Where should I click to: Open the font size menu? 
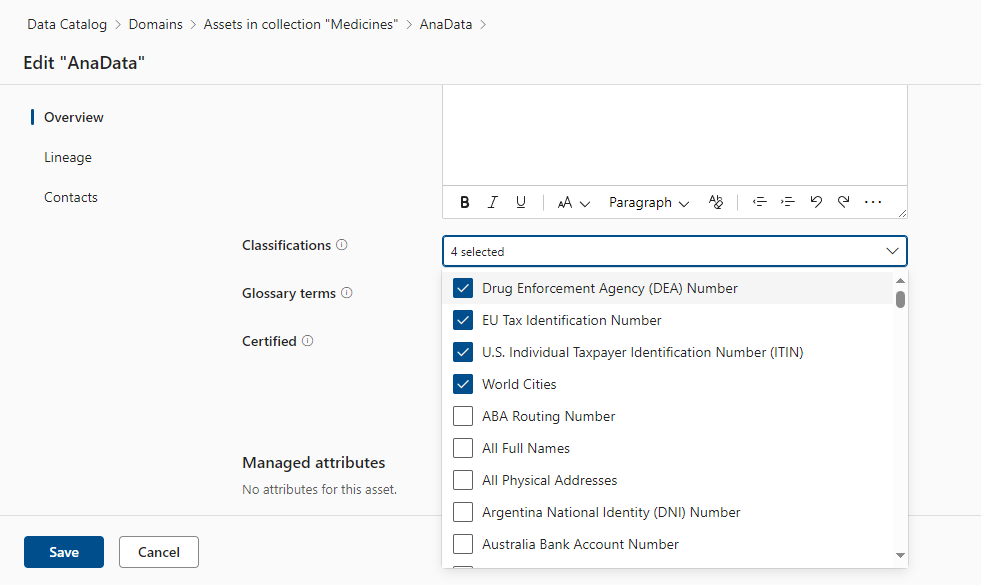point(574,203)
